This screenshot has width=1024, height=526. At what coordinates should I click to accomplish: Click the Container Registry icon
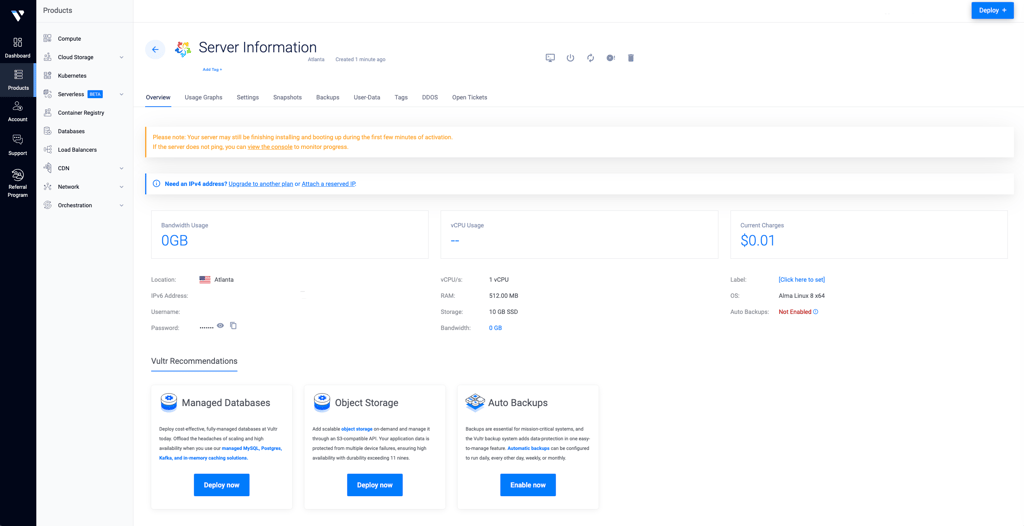tap(48, 112)
